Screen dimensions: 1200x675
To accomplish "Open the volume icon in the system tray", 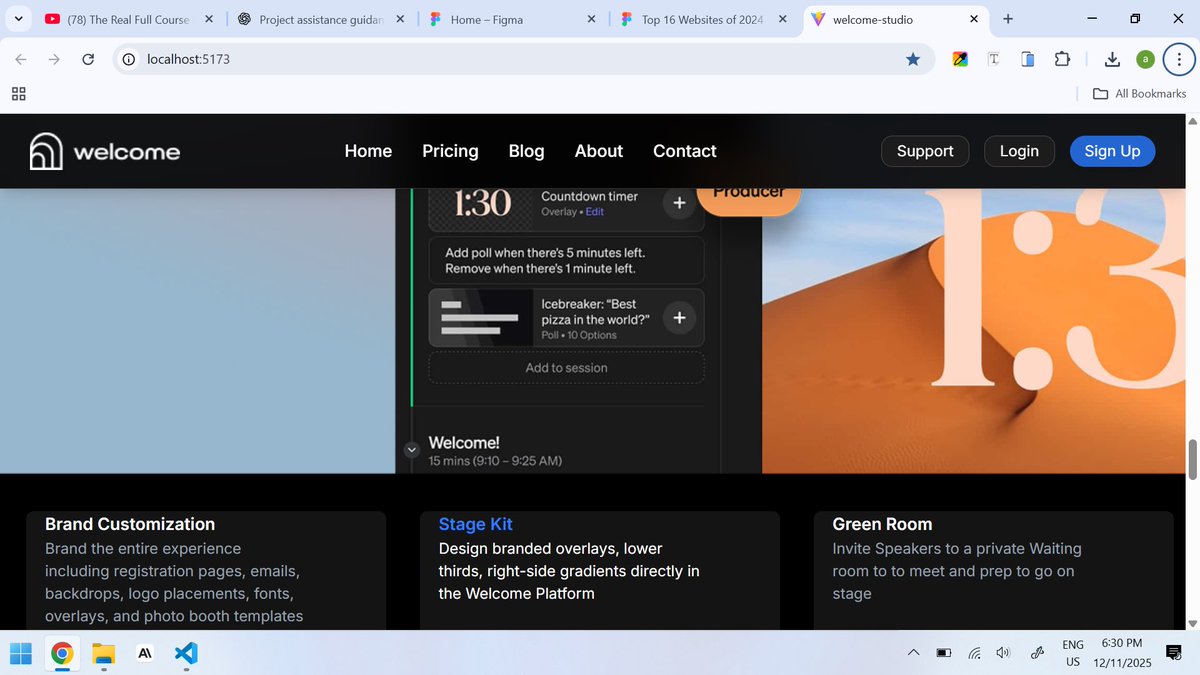I will 1003,653.
